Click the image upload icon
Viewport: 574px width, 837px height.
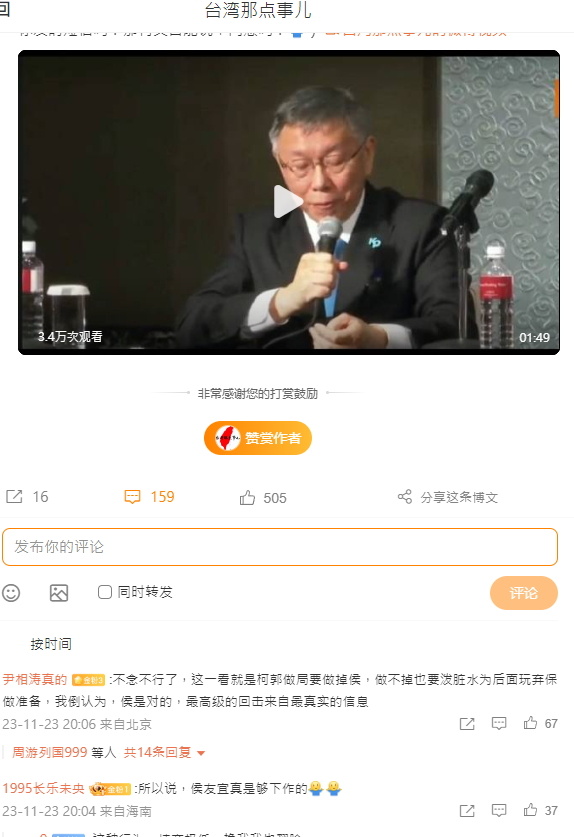click(59, 593)
